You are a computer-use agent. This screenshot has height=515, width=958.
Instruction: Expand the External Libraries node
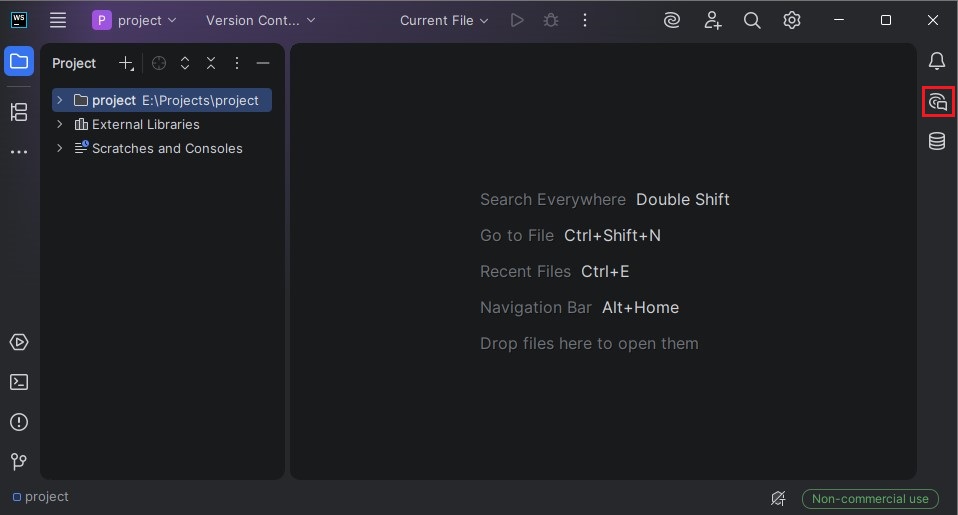coord(60,124)
